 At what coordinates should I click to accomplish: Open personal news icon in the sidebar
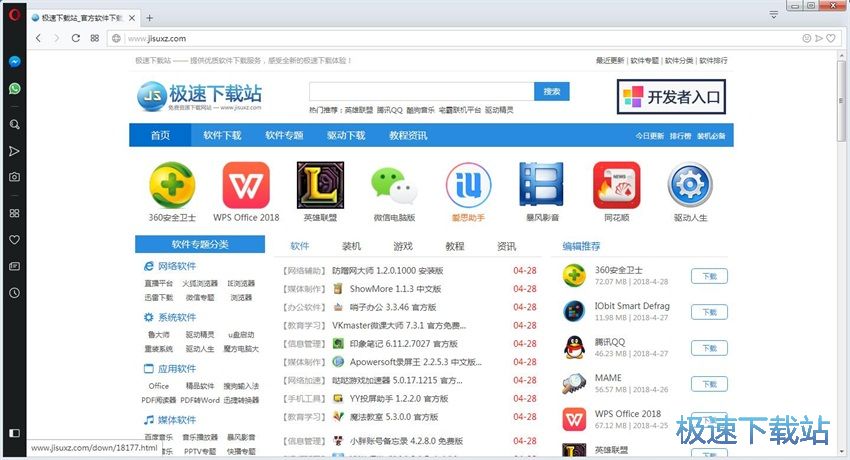point(15,266)
